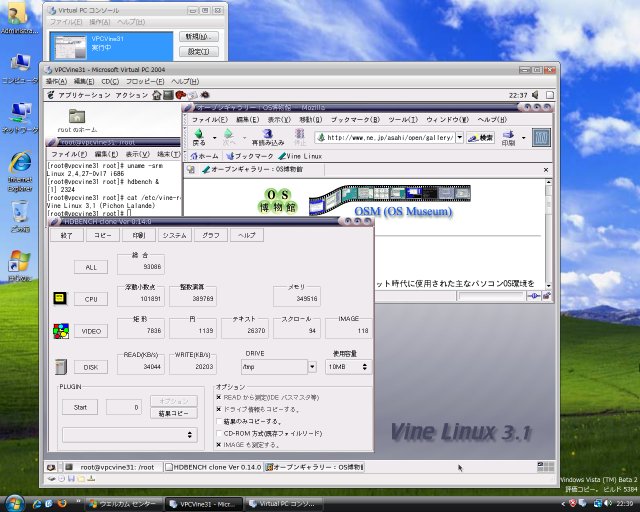Screen dimensions: 640x512
Task: Expand the DRIVE /tmp dropdown arrow
Action: point(312,367)
